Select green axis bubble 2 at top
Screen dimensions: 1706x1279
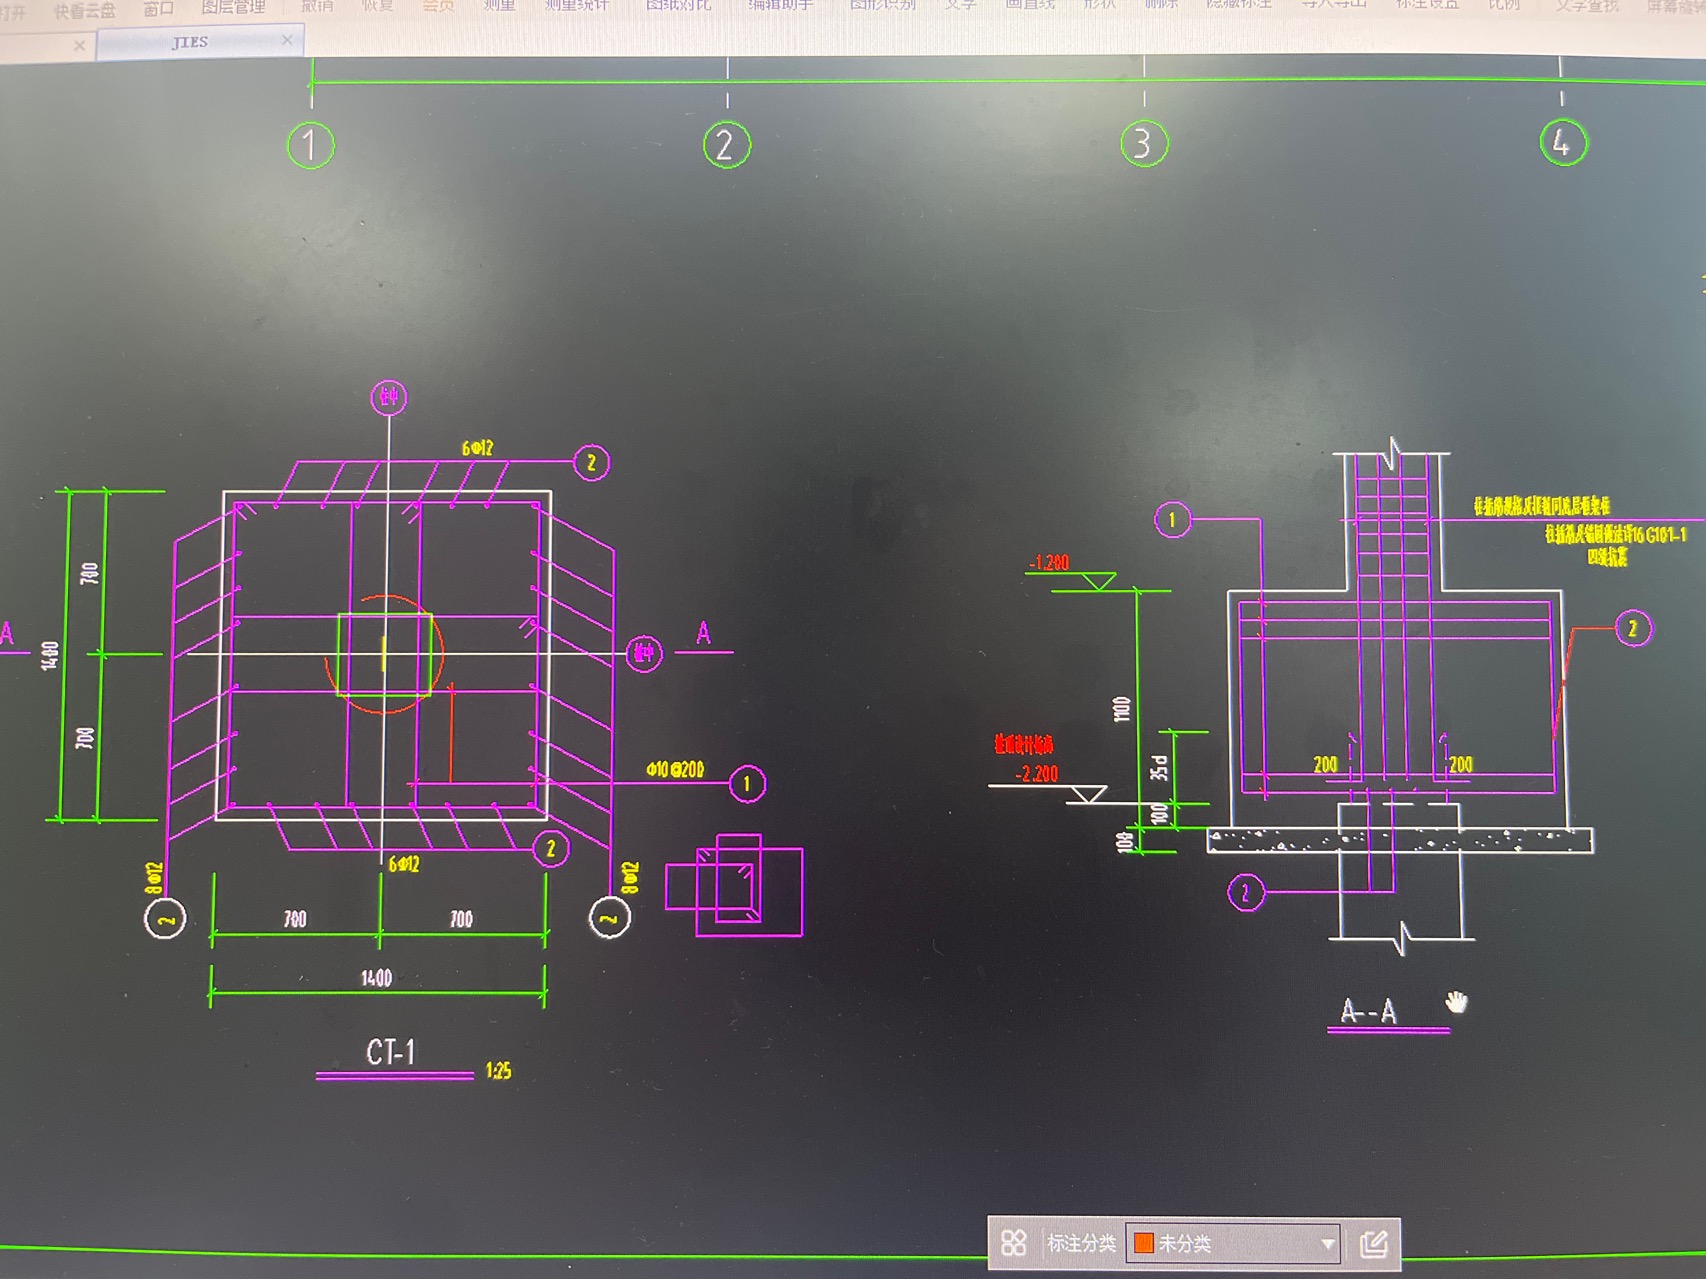726,146
